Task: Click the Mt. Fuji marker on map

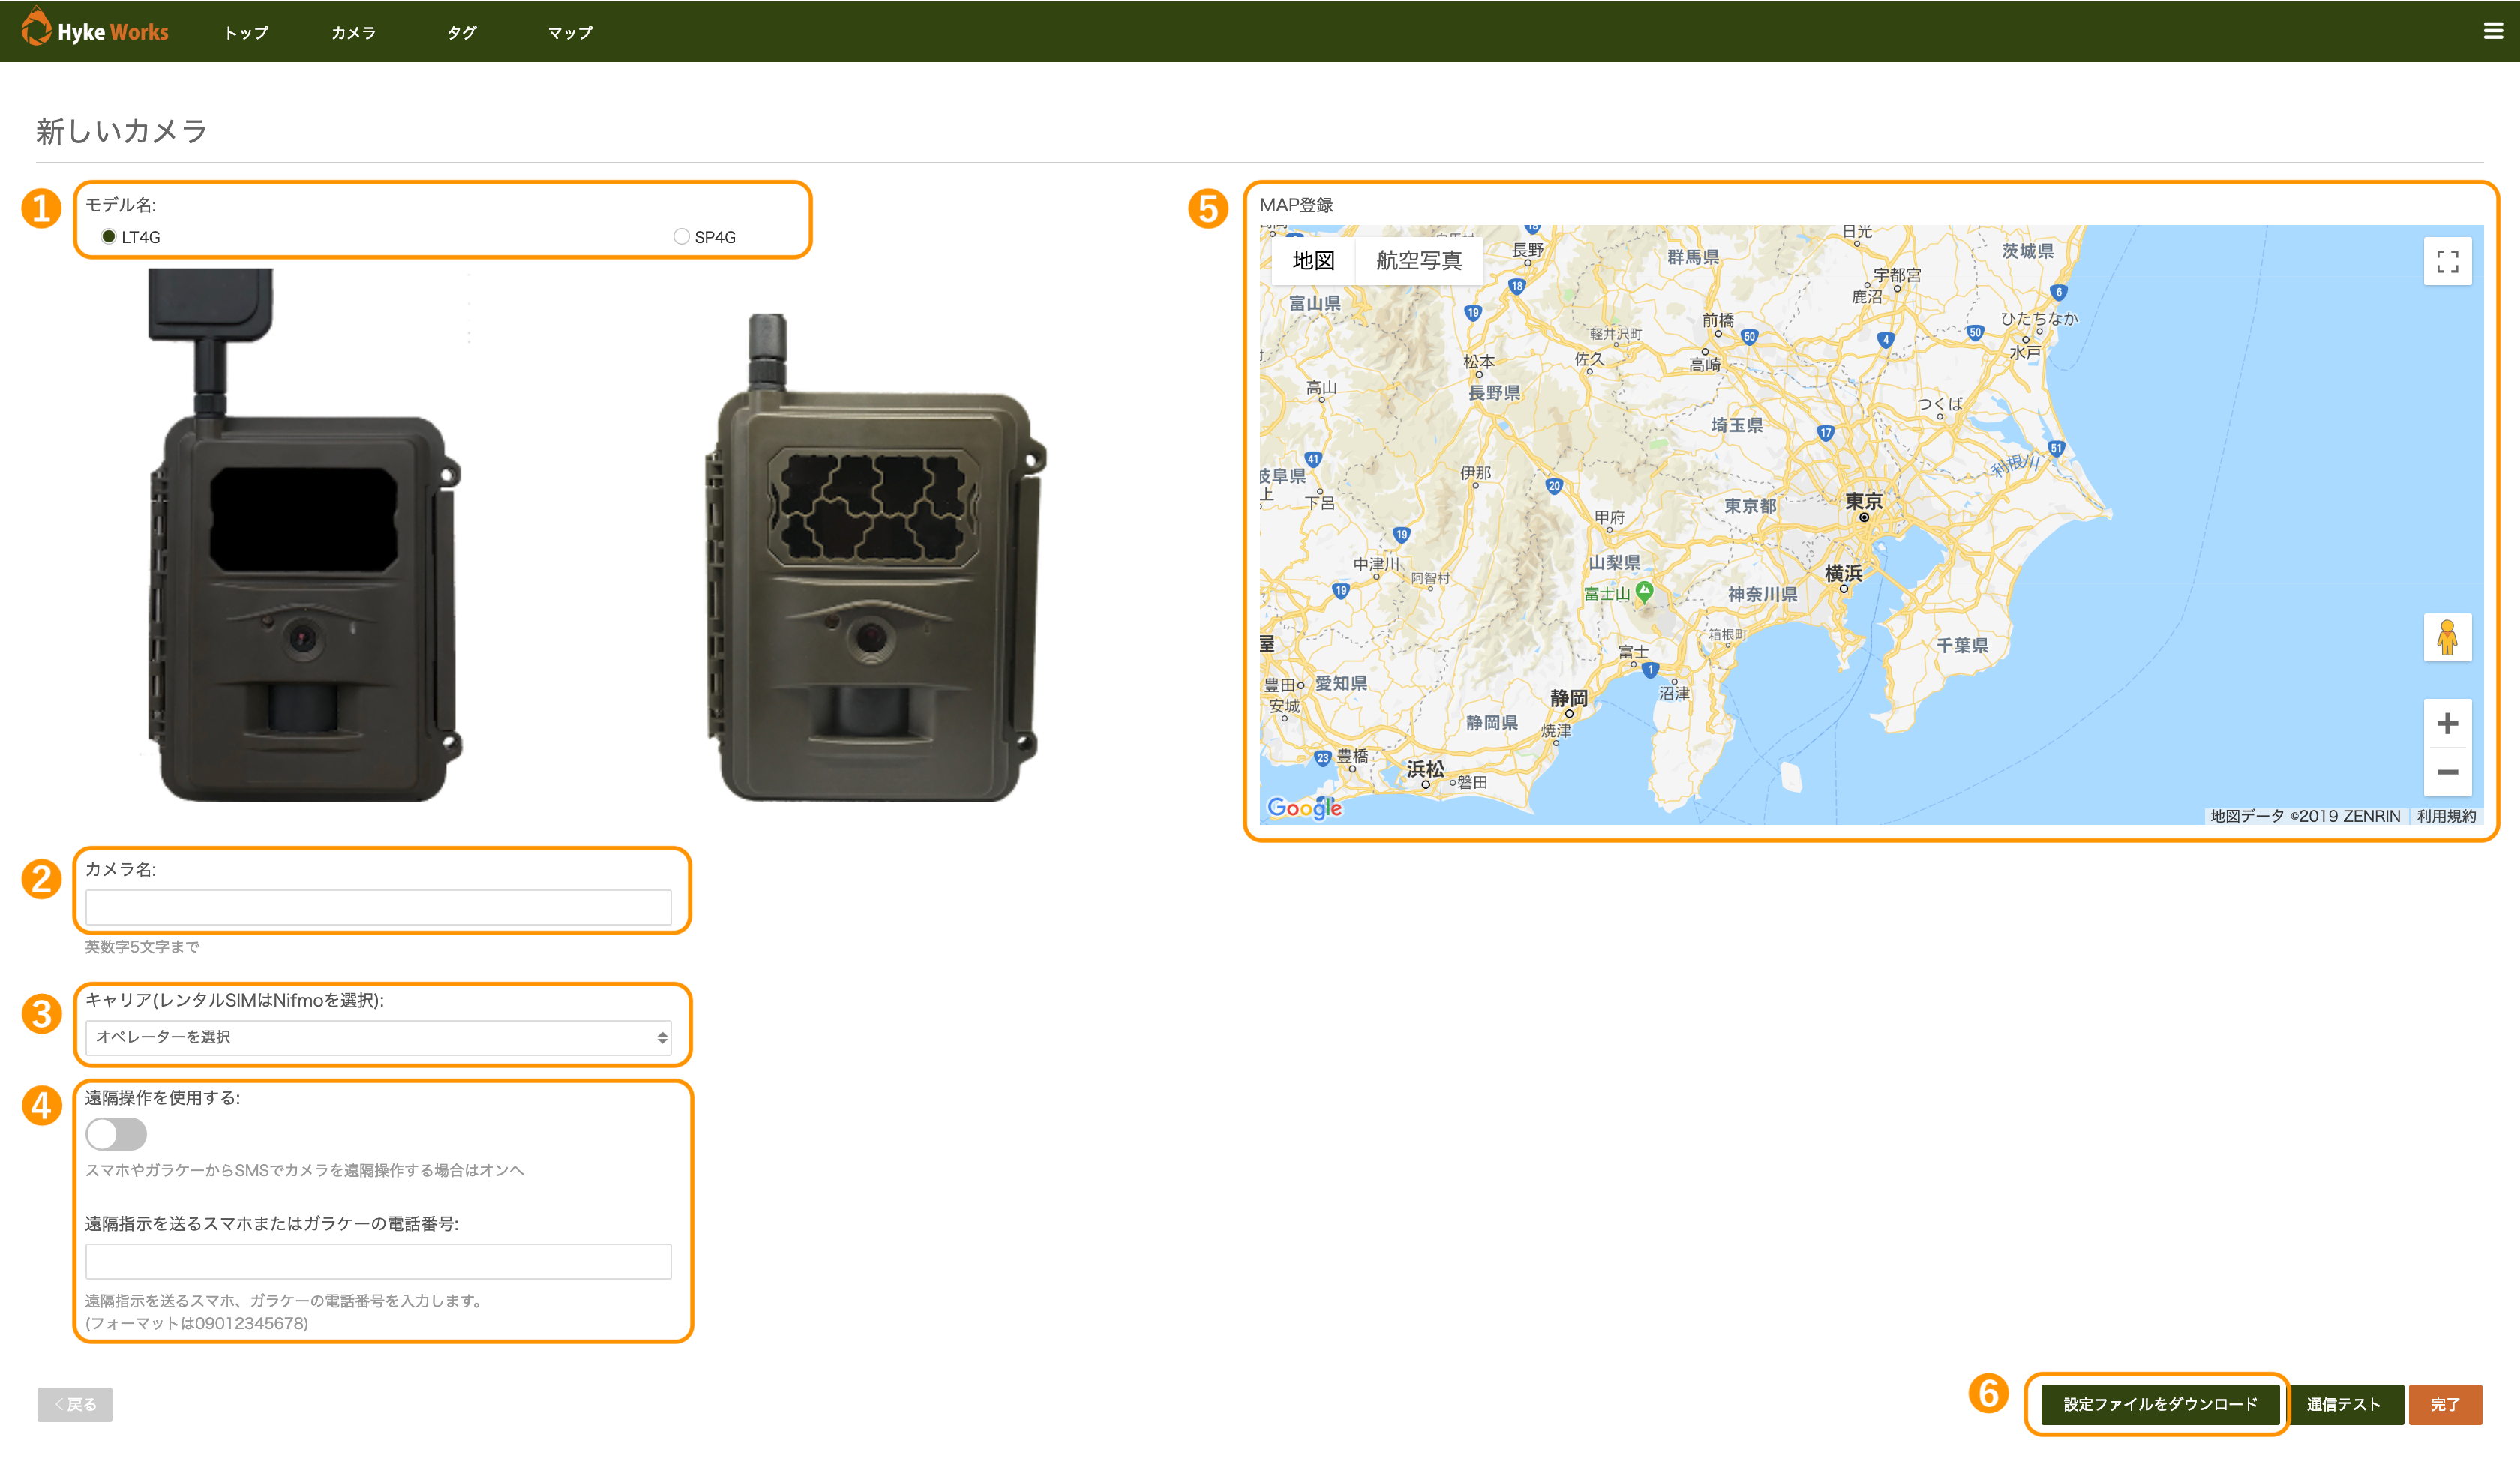Action: (1644, 592)
